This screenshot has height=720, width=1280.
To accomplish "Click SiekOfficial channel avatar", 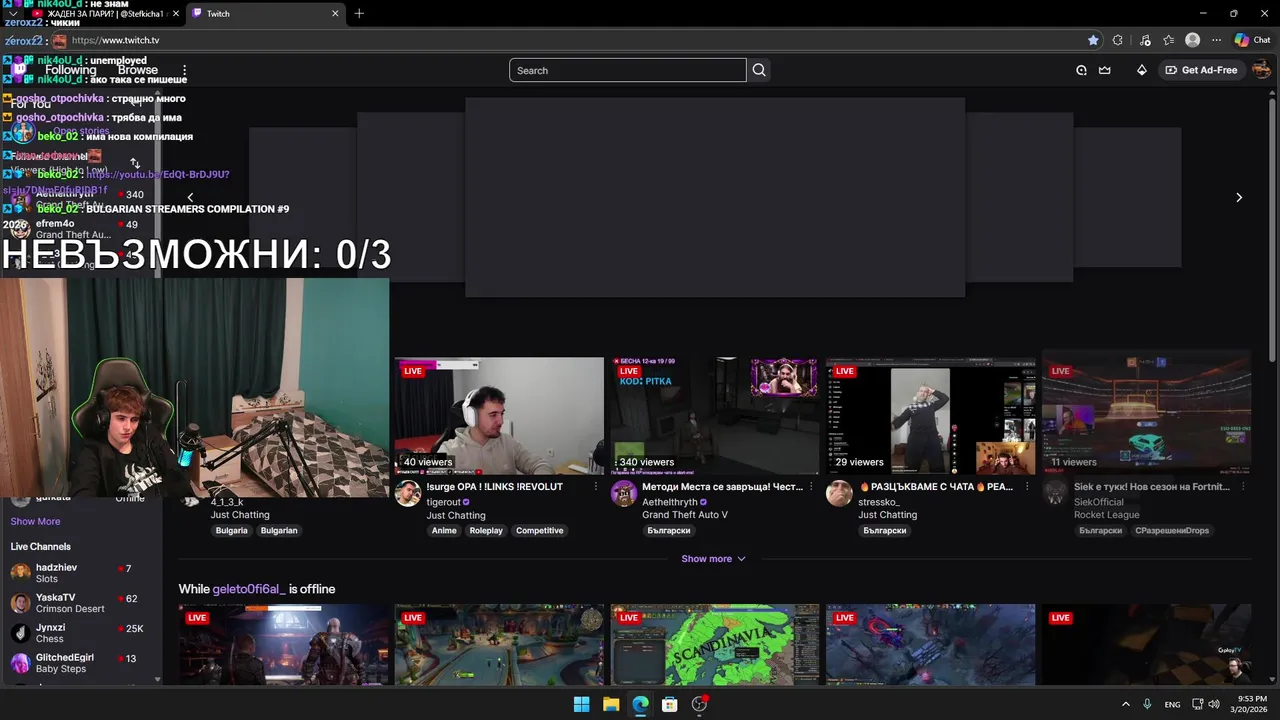I will click(1055, 493).
